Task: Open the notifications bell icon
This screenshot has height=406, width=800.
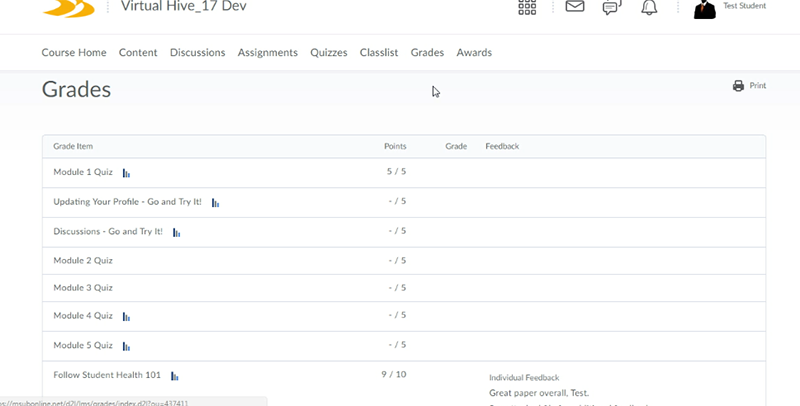Action: pos(649,7)
